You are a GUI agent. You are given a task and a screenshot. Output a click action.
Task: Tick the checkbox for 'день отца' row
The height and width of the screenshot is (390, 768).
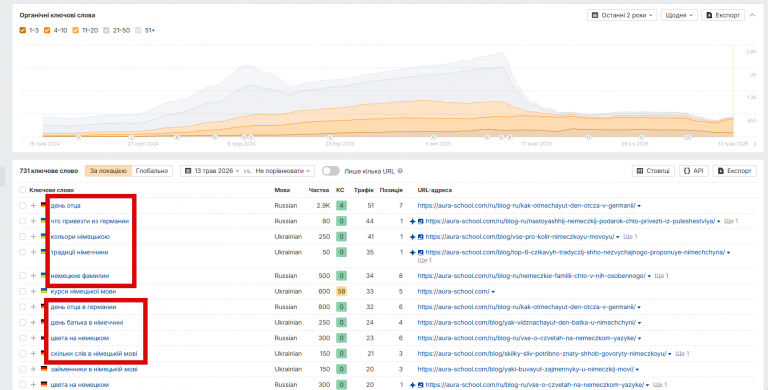[x=23, y=206]
